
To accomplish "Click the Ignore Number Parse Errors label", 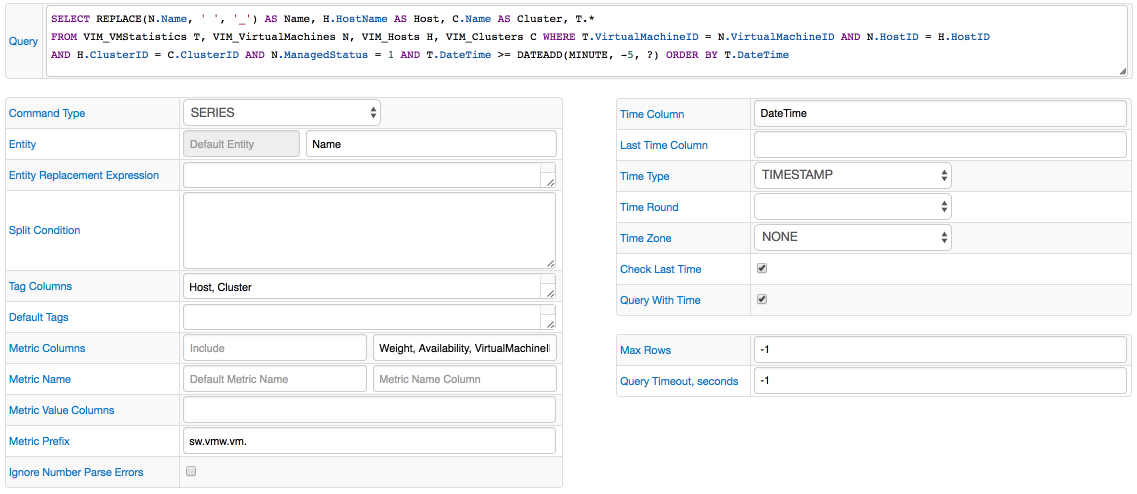I will 76,472.
